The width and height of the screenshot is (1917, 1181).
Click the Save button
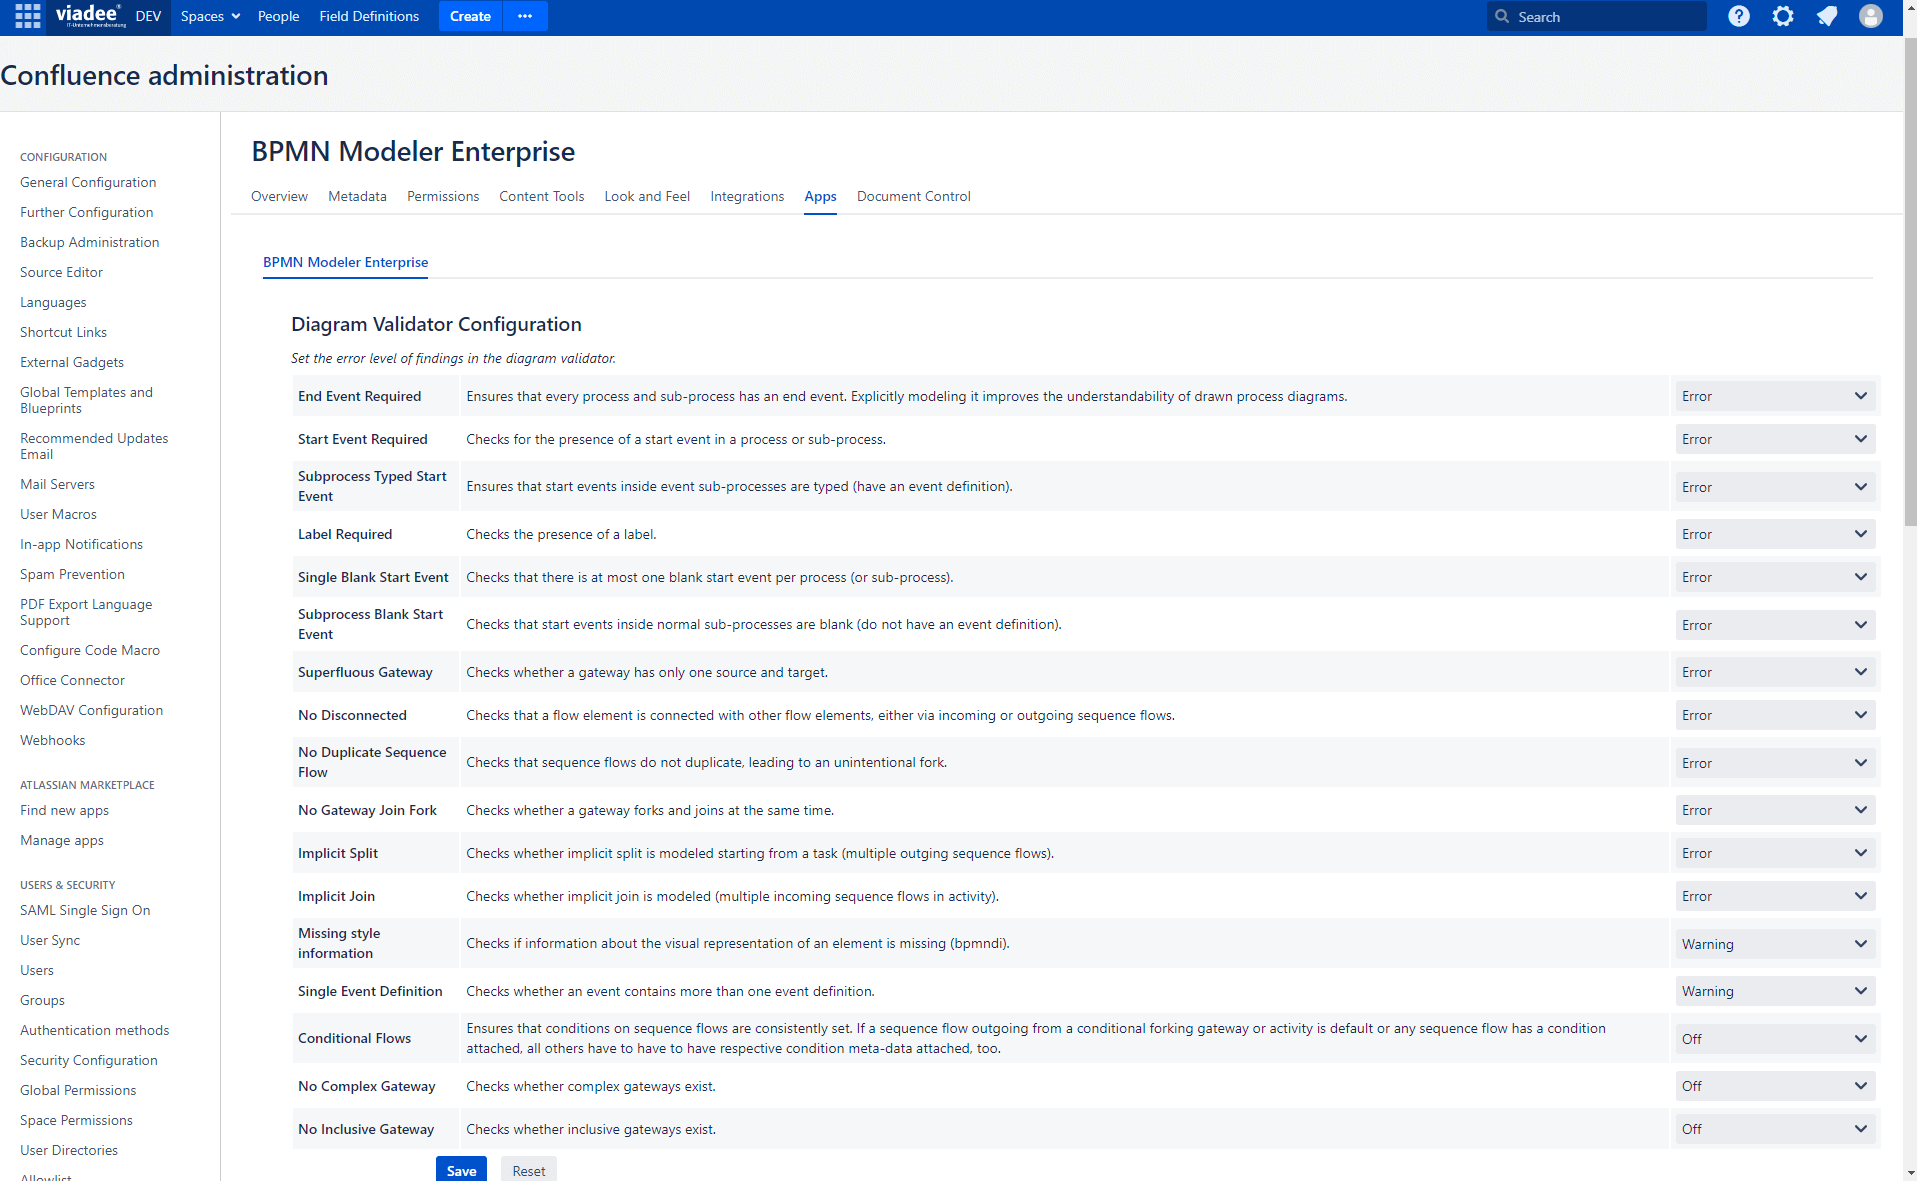pos(461,1169)
